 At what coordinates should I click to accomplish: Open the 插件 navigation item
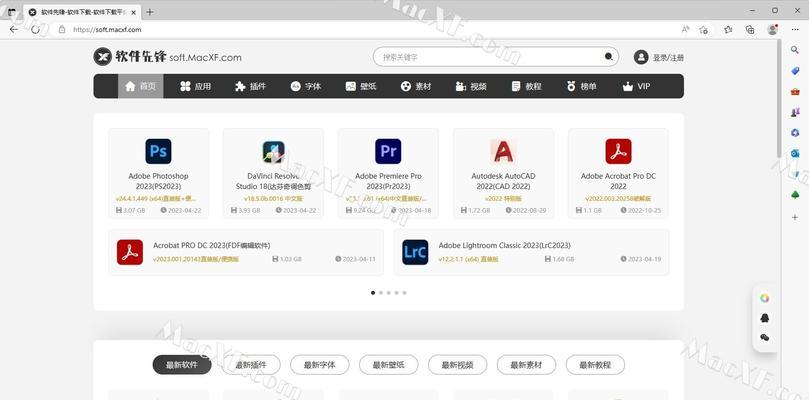click(250, 86)
